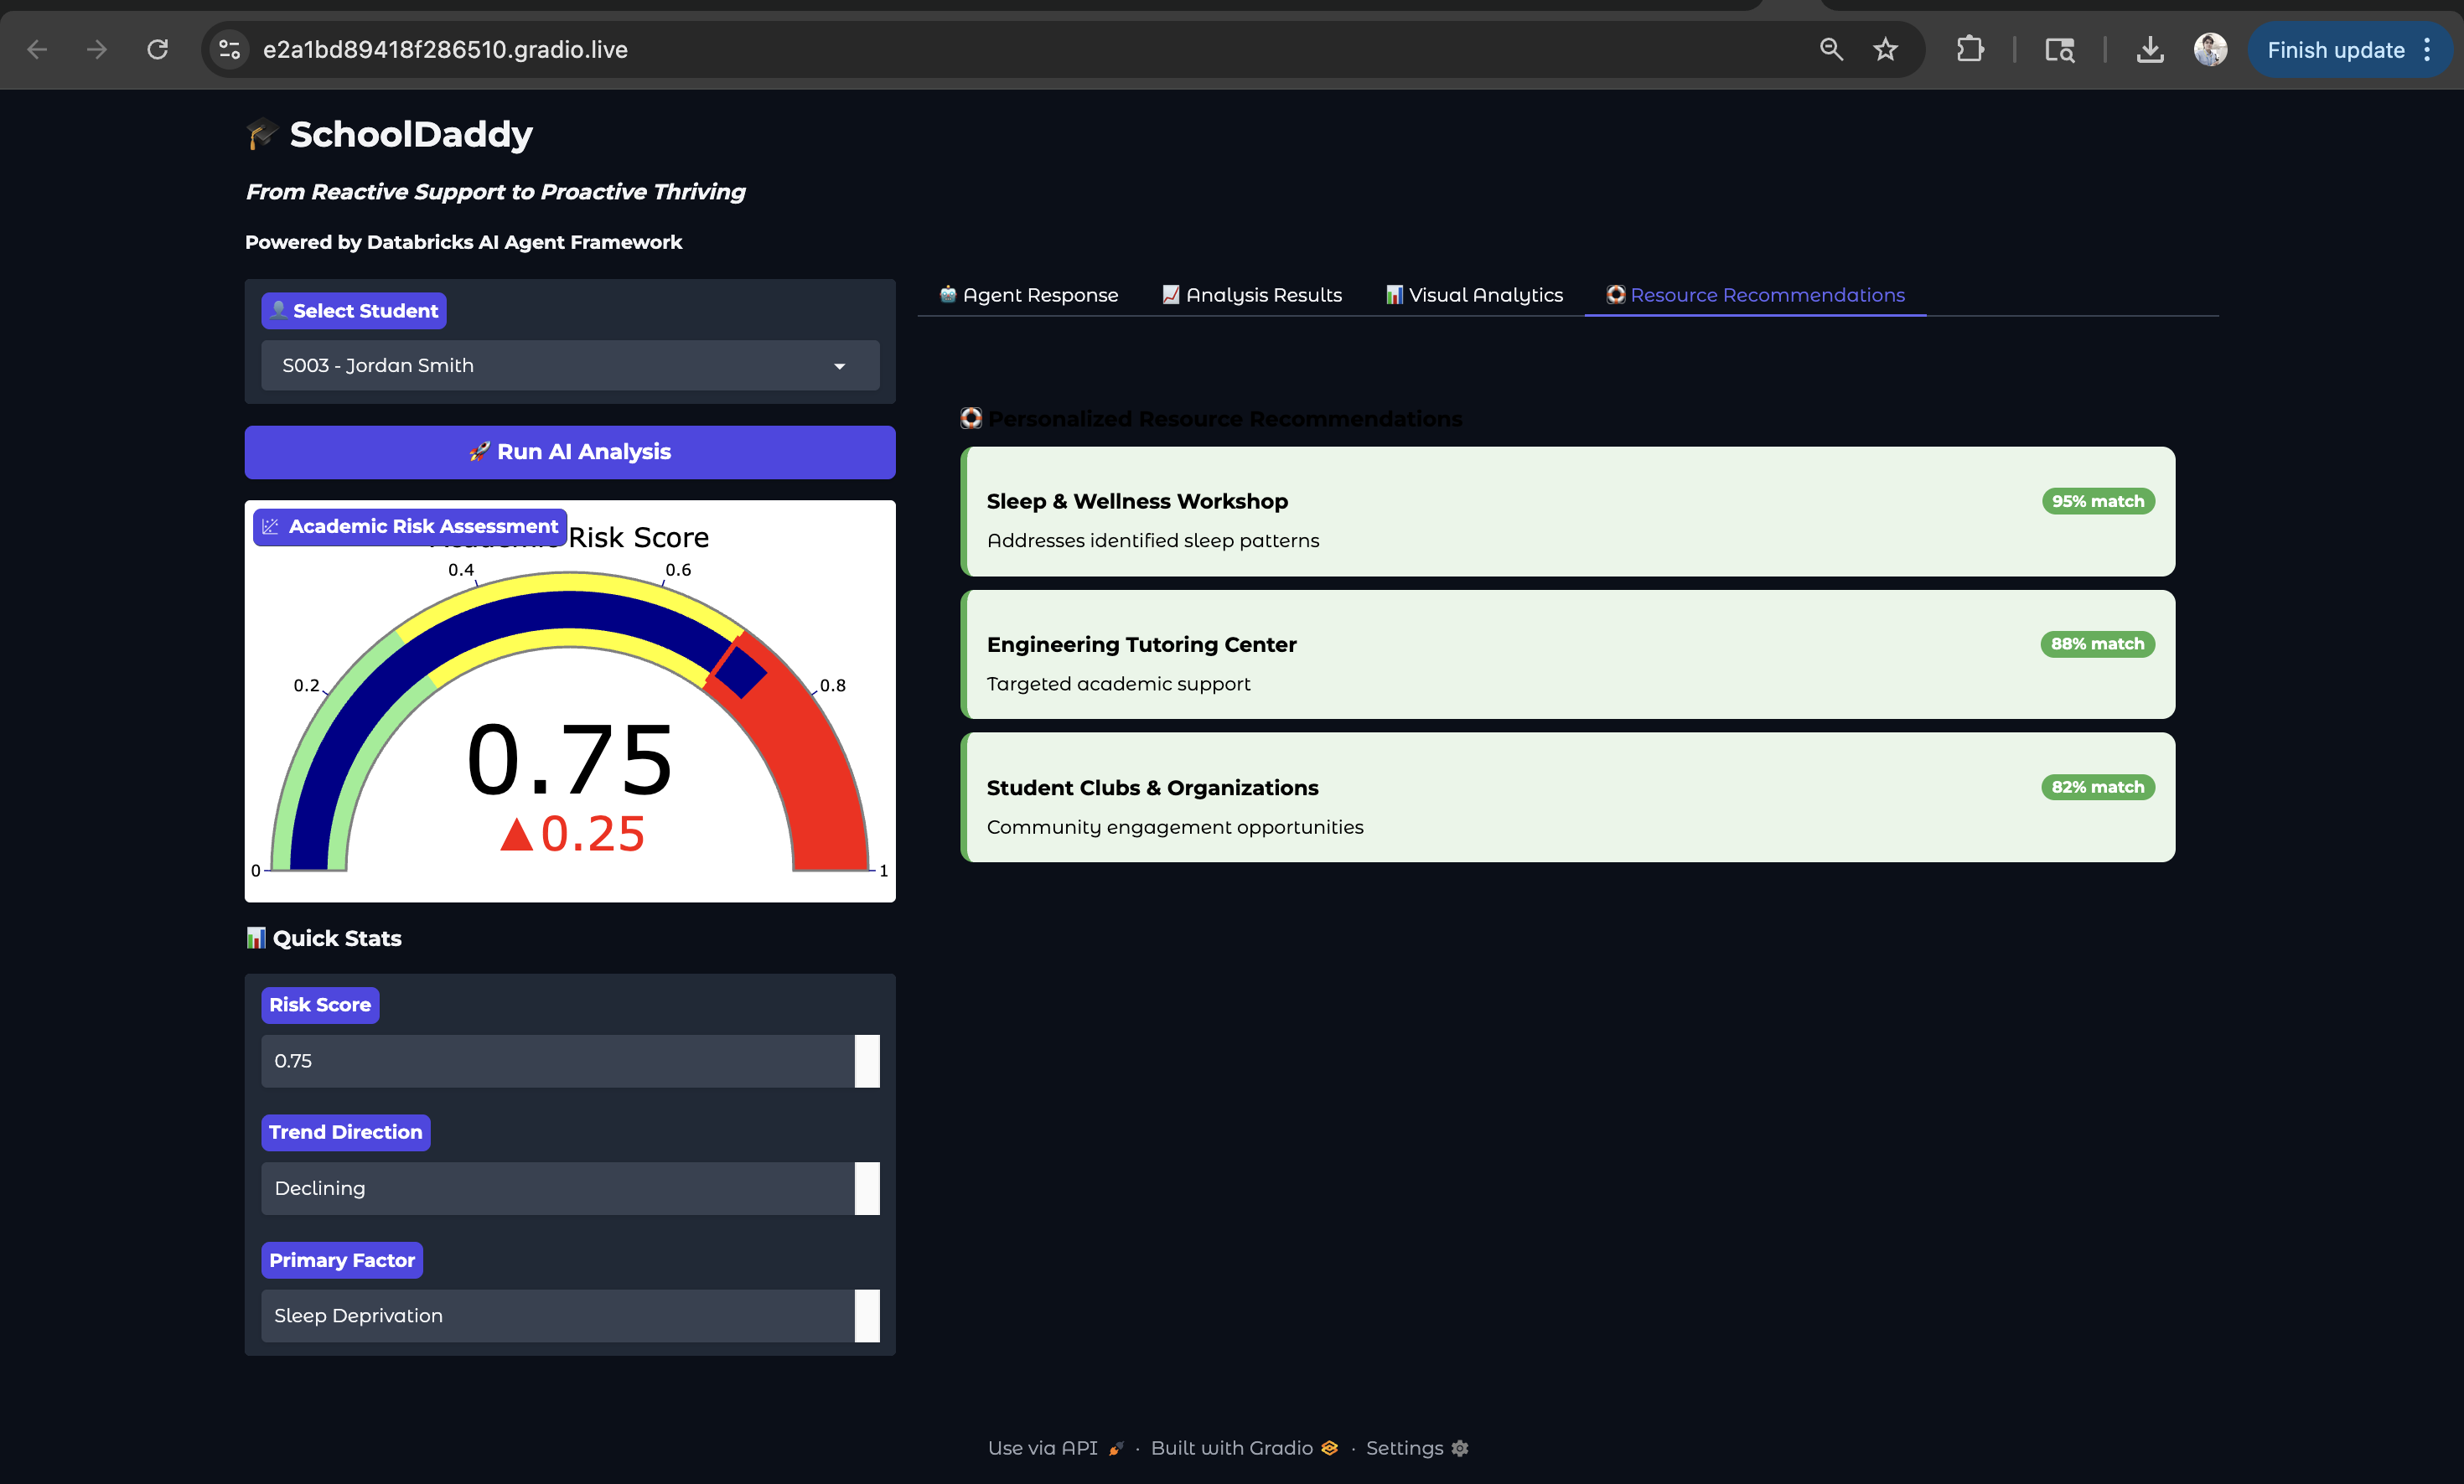2464x1484 pixels.
Task: Expand the Select Student dropdown arrow
Action: click(839, 366)
